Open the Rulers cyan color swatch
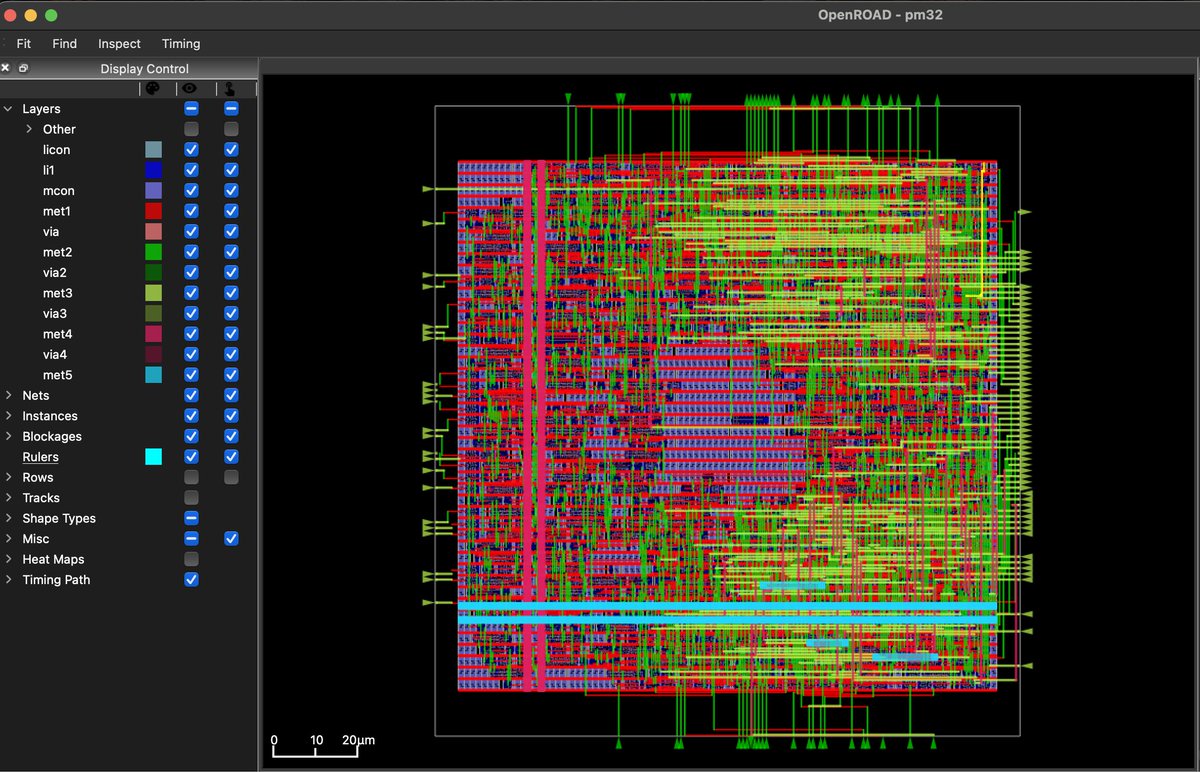Image resolution: width=1200 pixels, height=772 pixels. coord(153,457)
